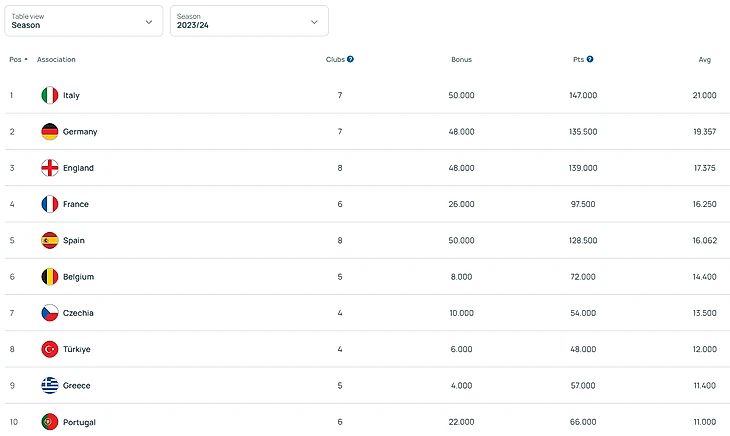Open the Czechia association link

point(78,313)
